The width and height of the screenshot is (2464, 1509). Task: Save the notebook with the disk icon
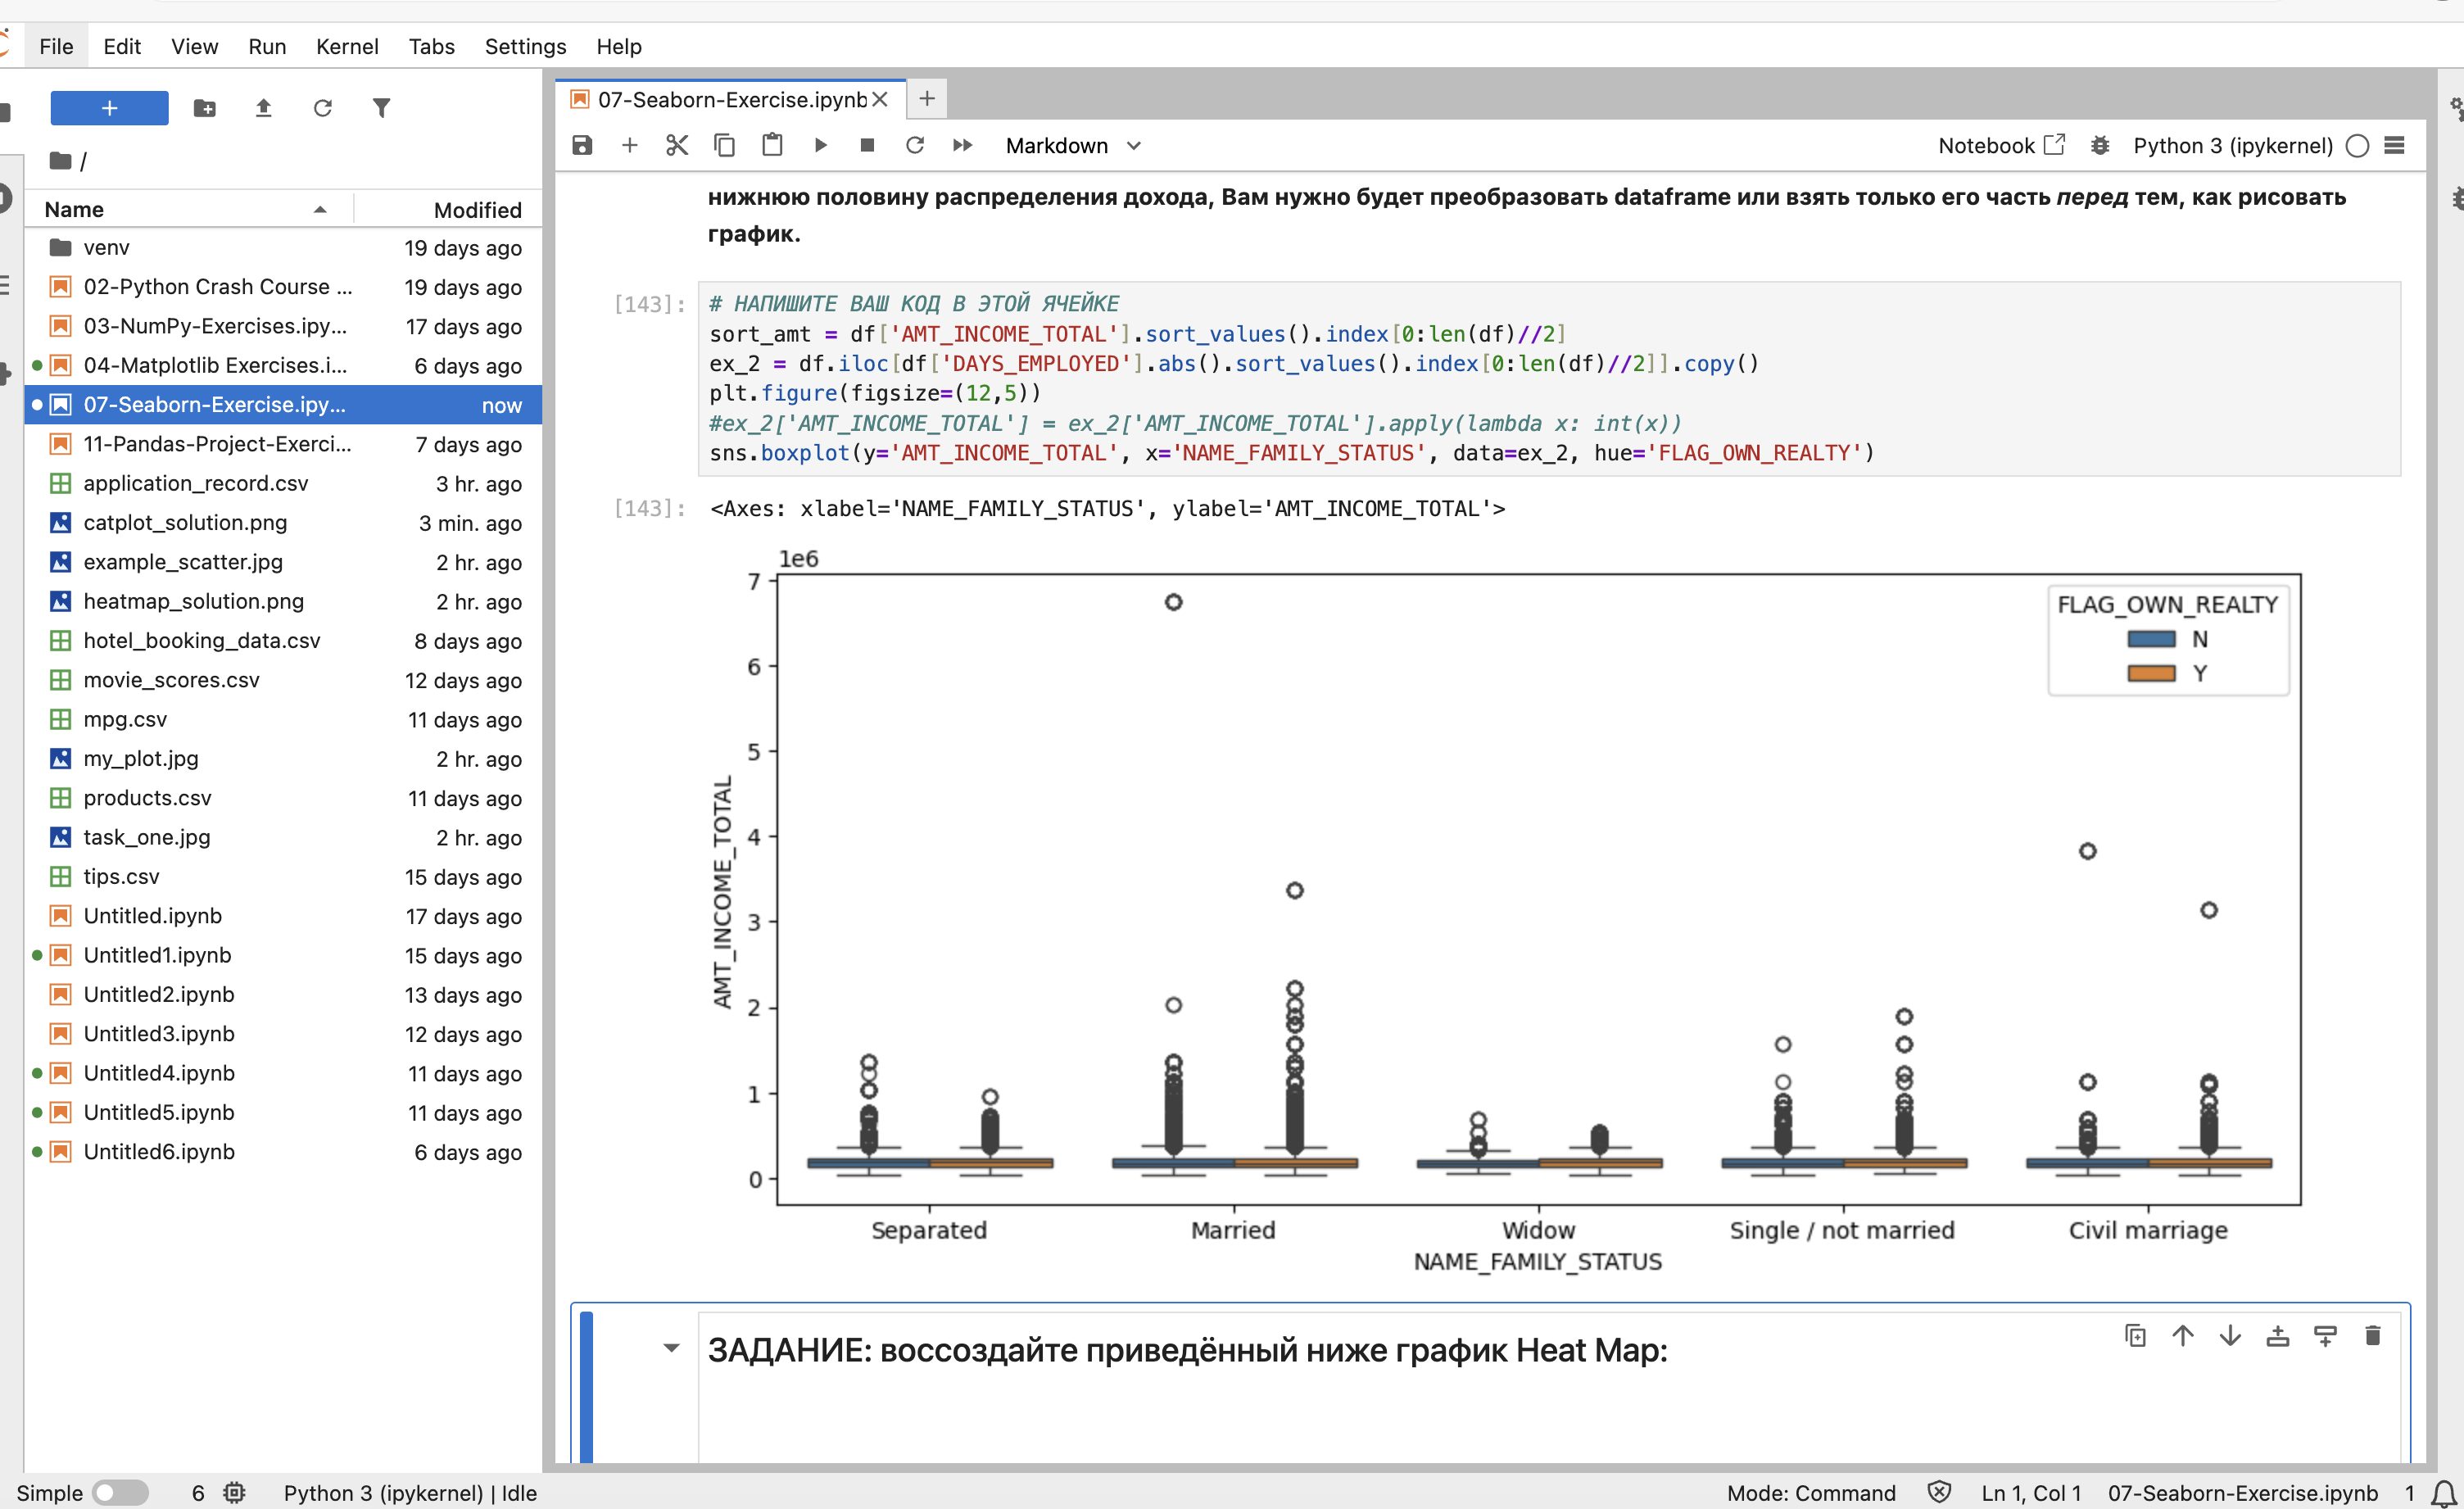coord(582,146)
